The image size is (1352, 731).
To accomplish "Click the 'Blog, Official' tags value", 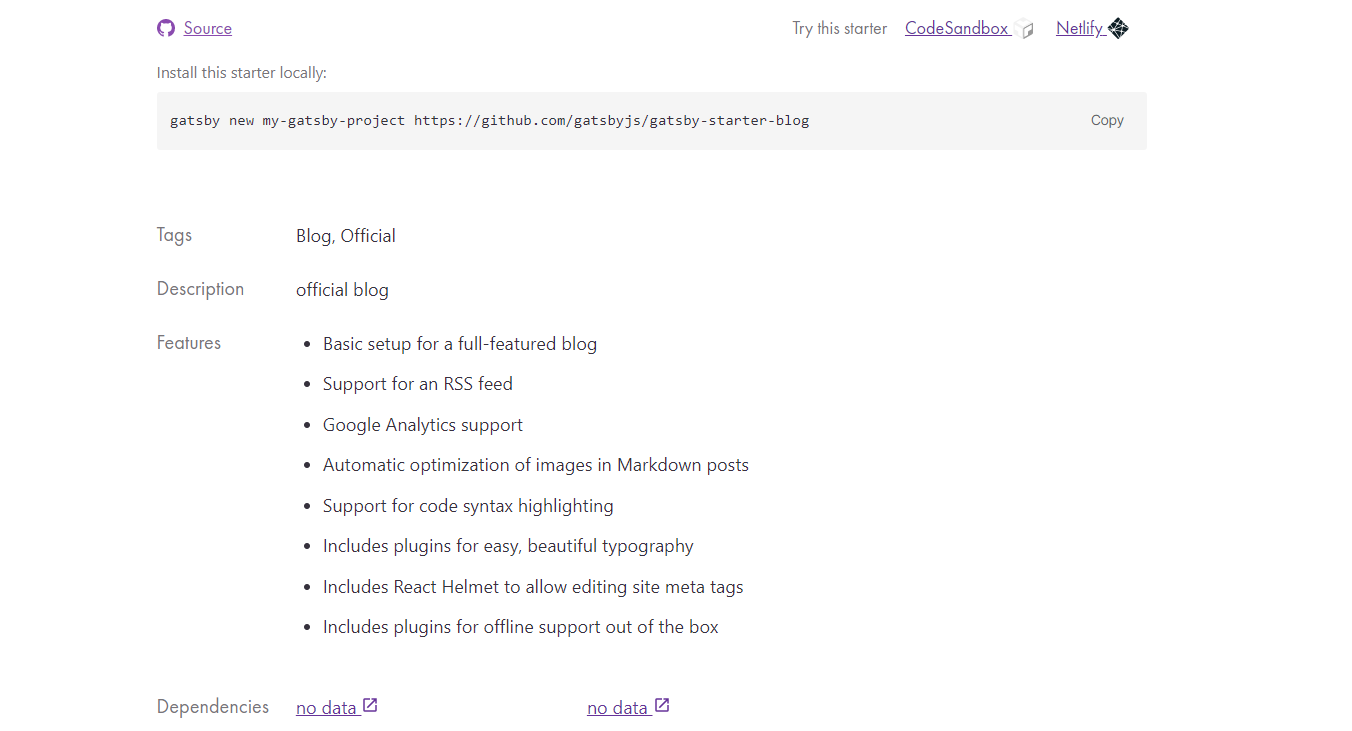I will click(346, 236).
